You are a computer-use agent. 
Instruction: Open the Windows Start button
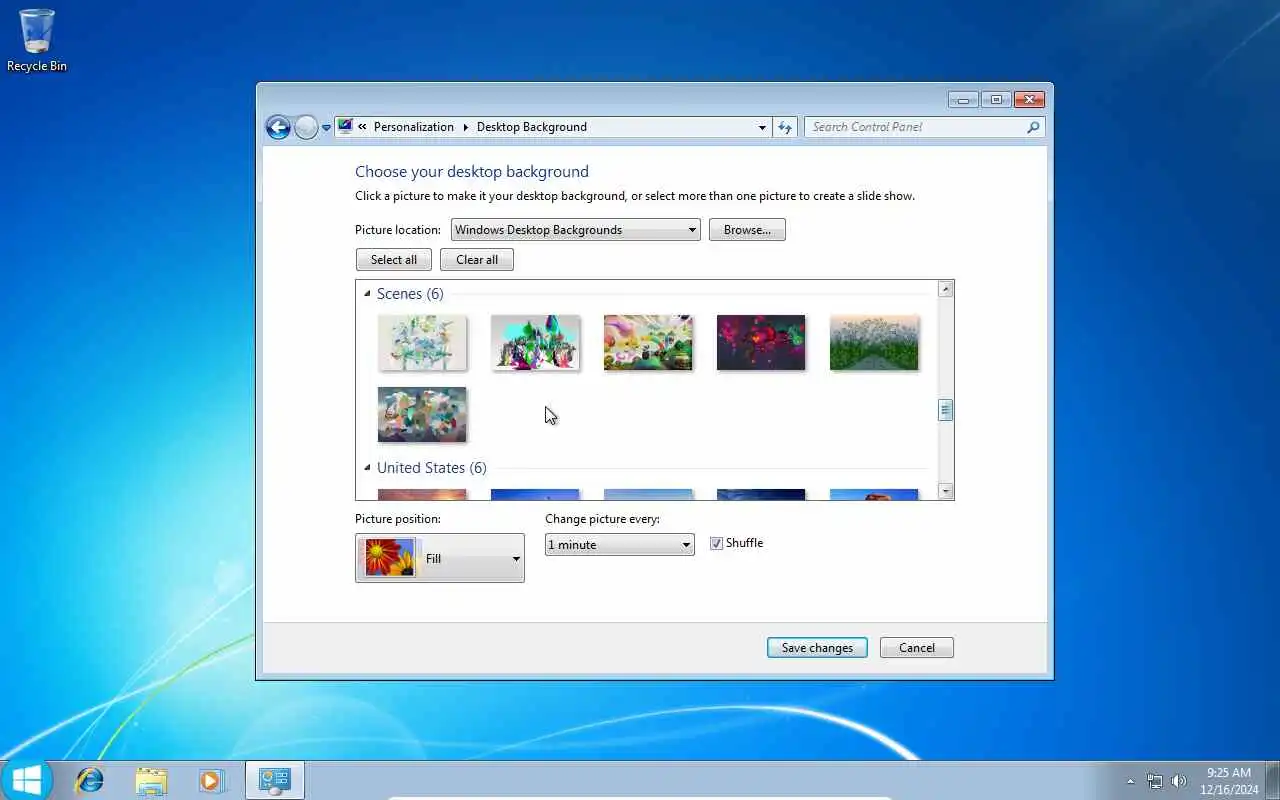tap(27, 779)
